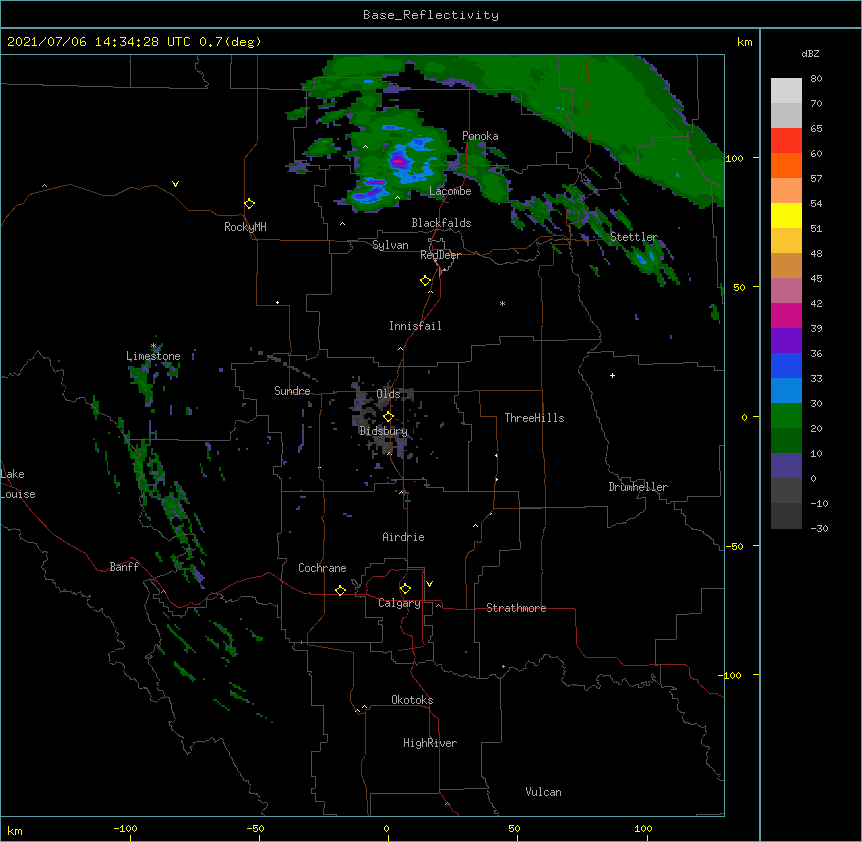Click the km unit label at top right
Screen dimensions: 862x842
pyautogui.click(x=744, y=42)
